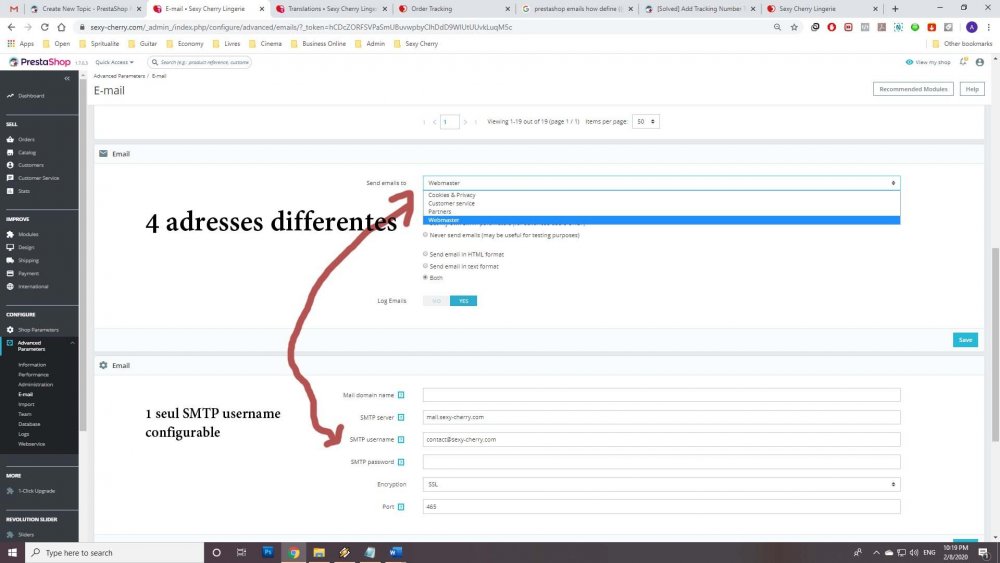Open Sexy Cherry bookmark folder
This screenshot has height=563, width=1000.
point(416,44)
